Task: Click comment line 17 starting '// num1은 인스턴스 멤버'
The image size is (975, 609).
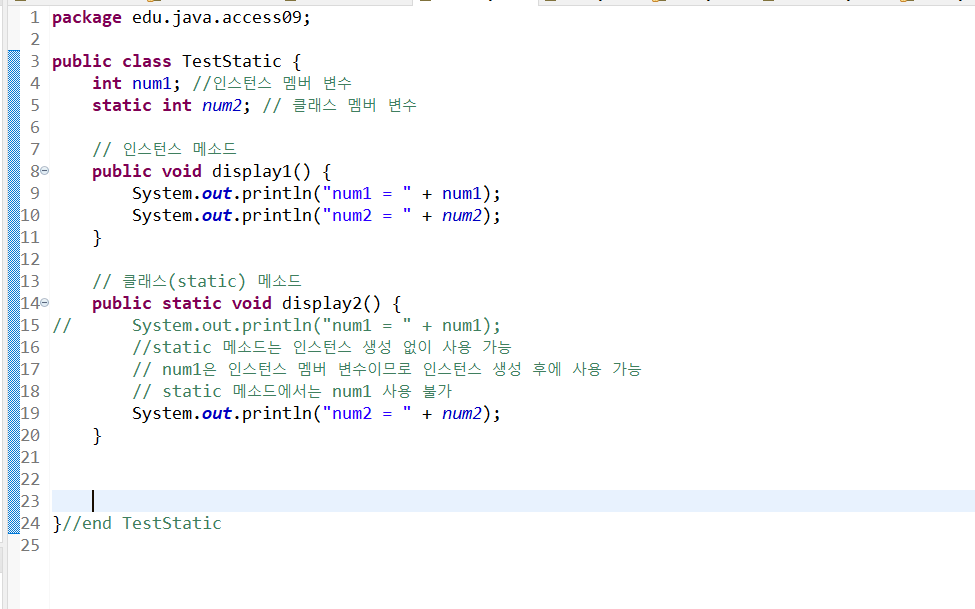Action: tap(386, 370)
